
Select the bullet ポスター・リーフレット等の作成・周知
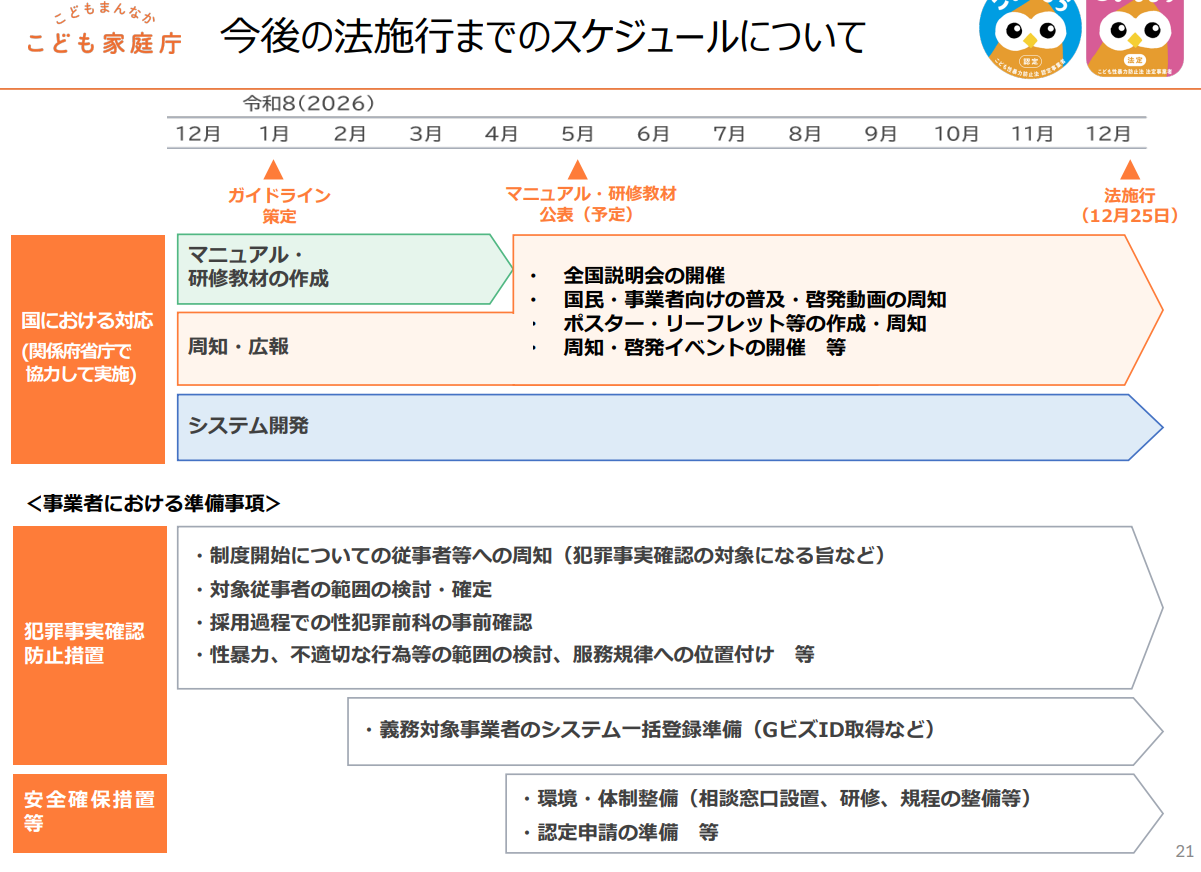point(744,324)
